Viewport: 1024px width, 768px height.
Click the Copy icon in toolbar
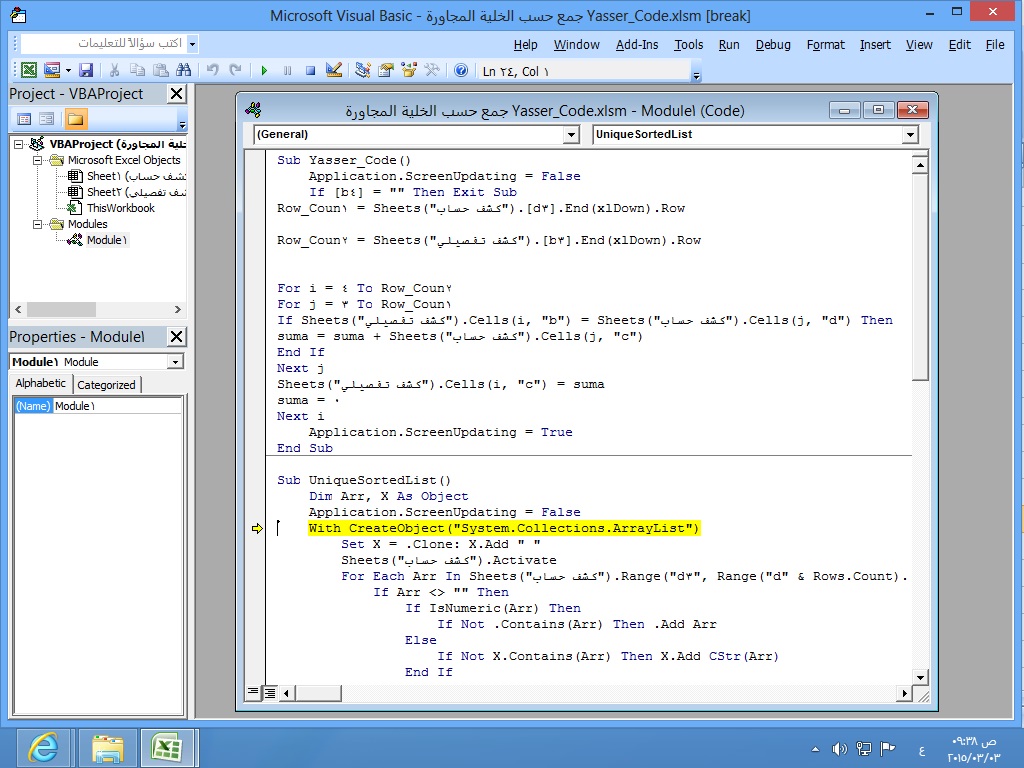click(137, 71)
